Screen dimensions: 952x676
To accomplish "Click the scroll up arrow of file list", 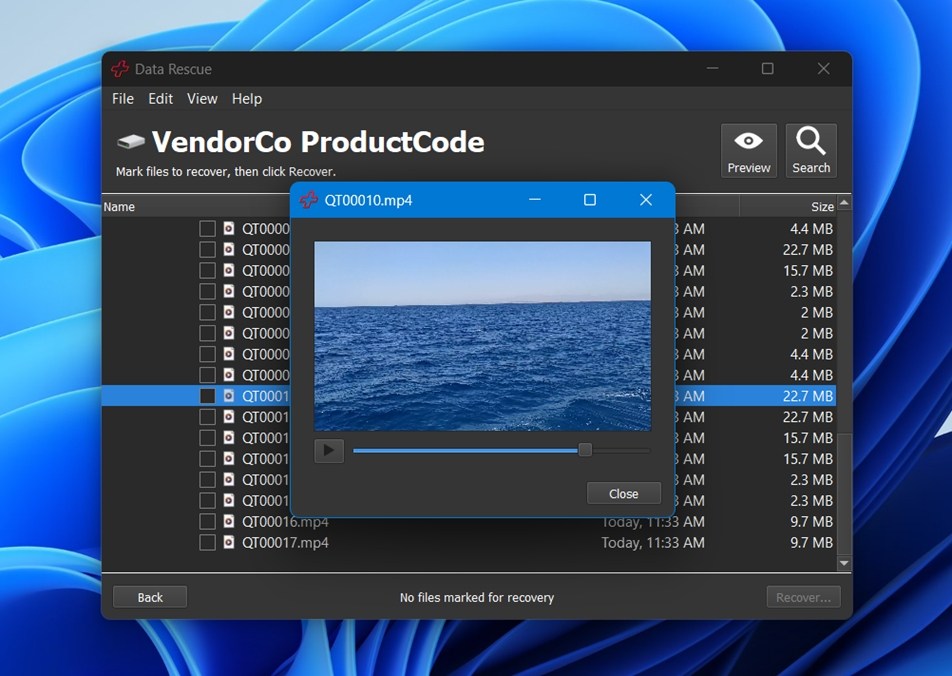I will tap(844, 204).
